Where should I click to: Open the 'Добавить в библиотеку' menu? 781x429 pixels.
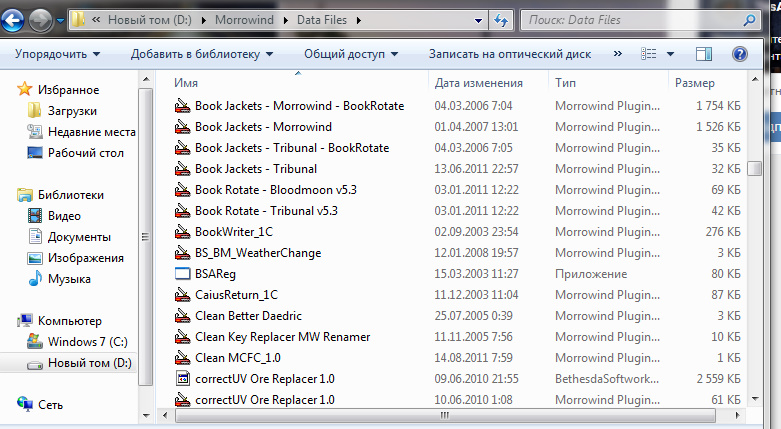(202, 54)
